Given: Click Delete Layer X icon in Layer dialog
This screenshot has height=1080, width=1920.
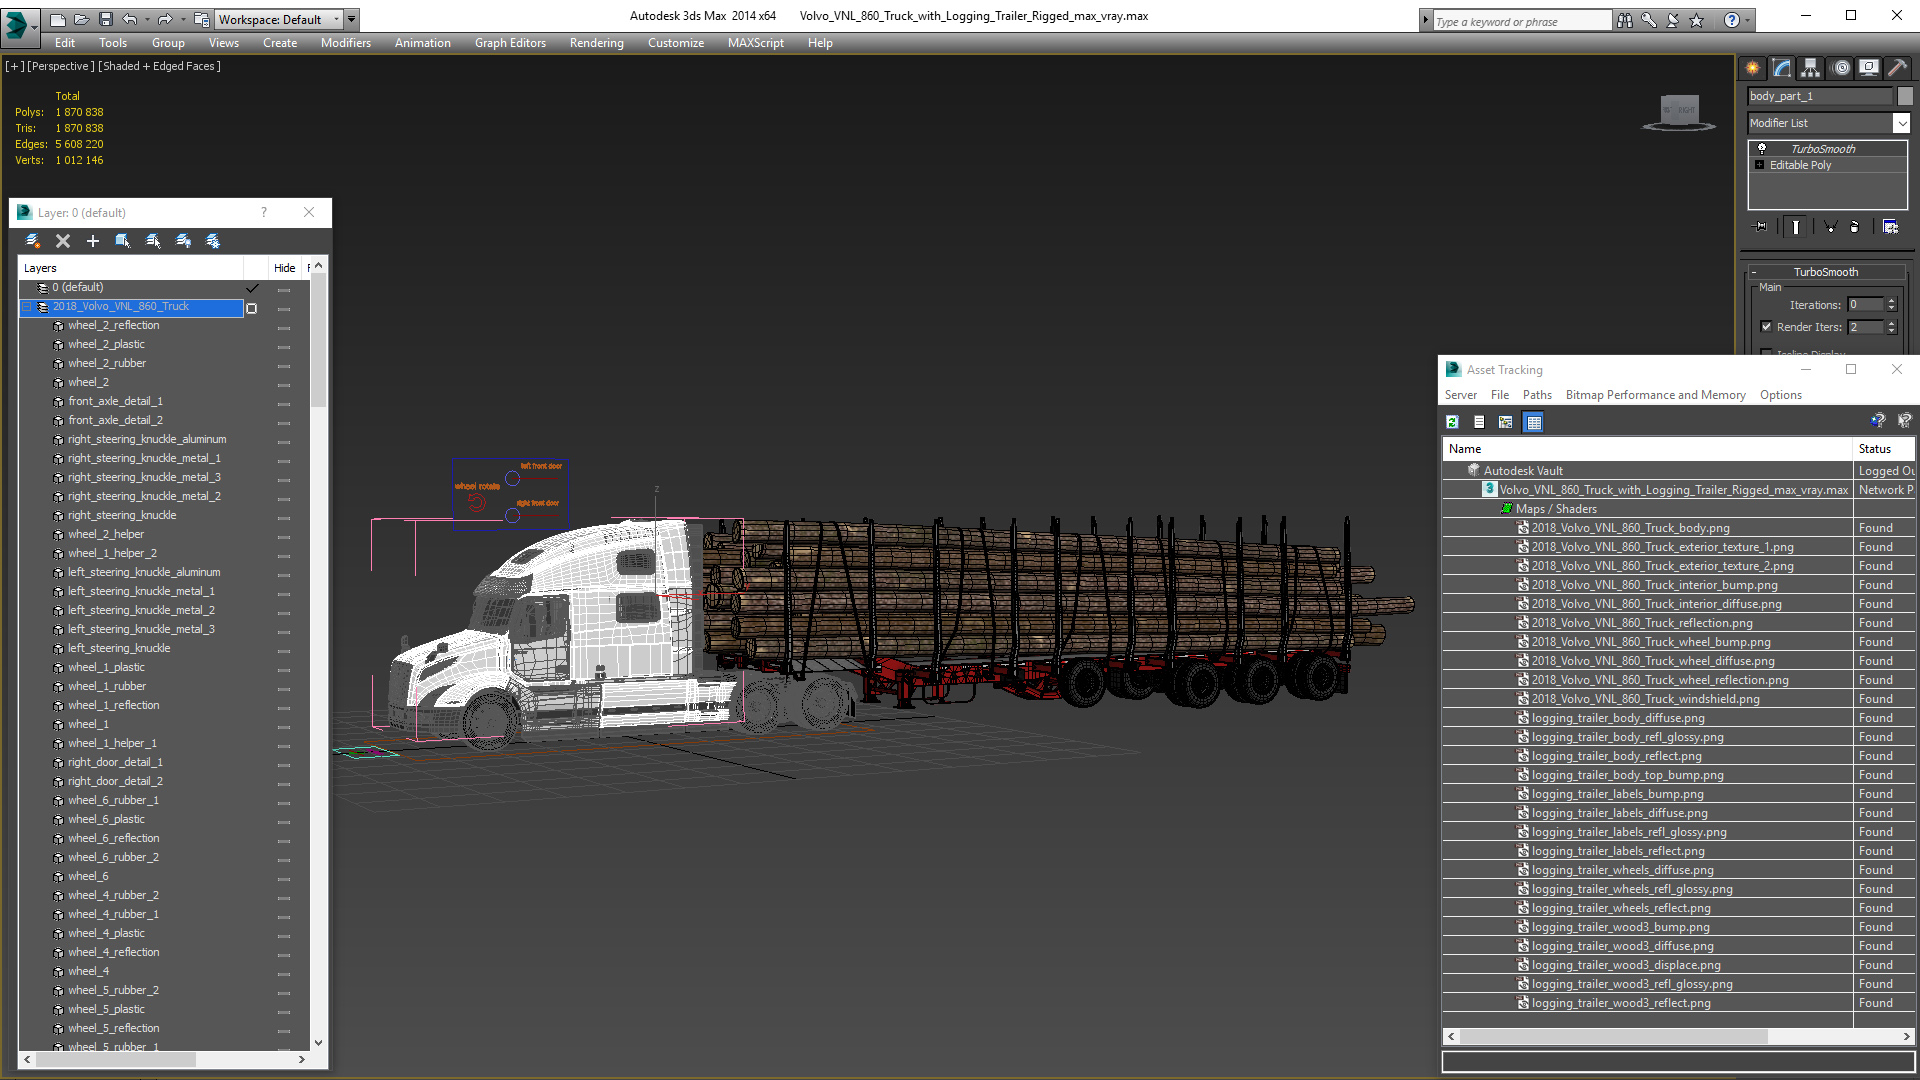Looking at the screenshot, I should [63, 241].
